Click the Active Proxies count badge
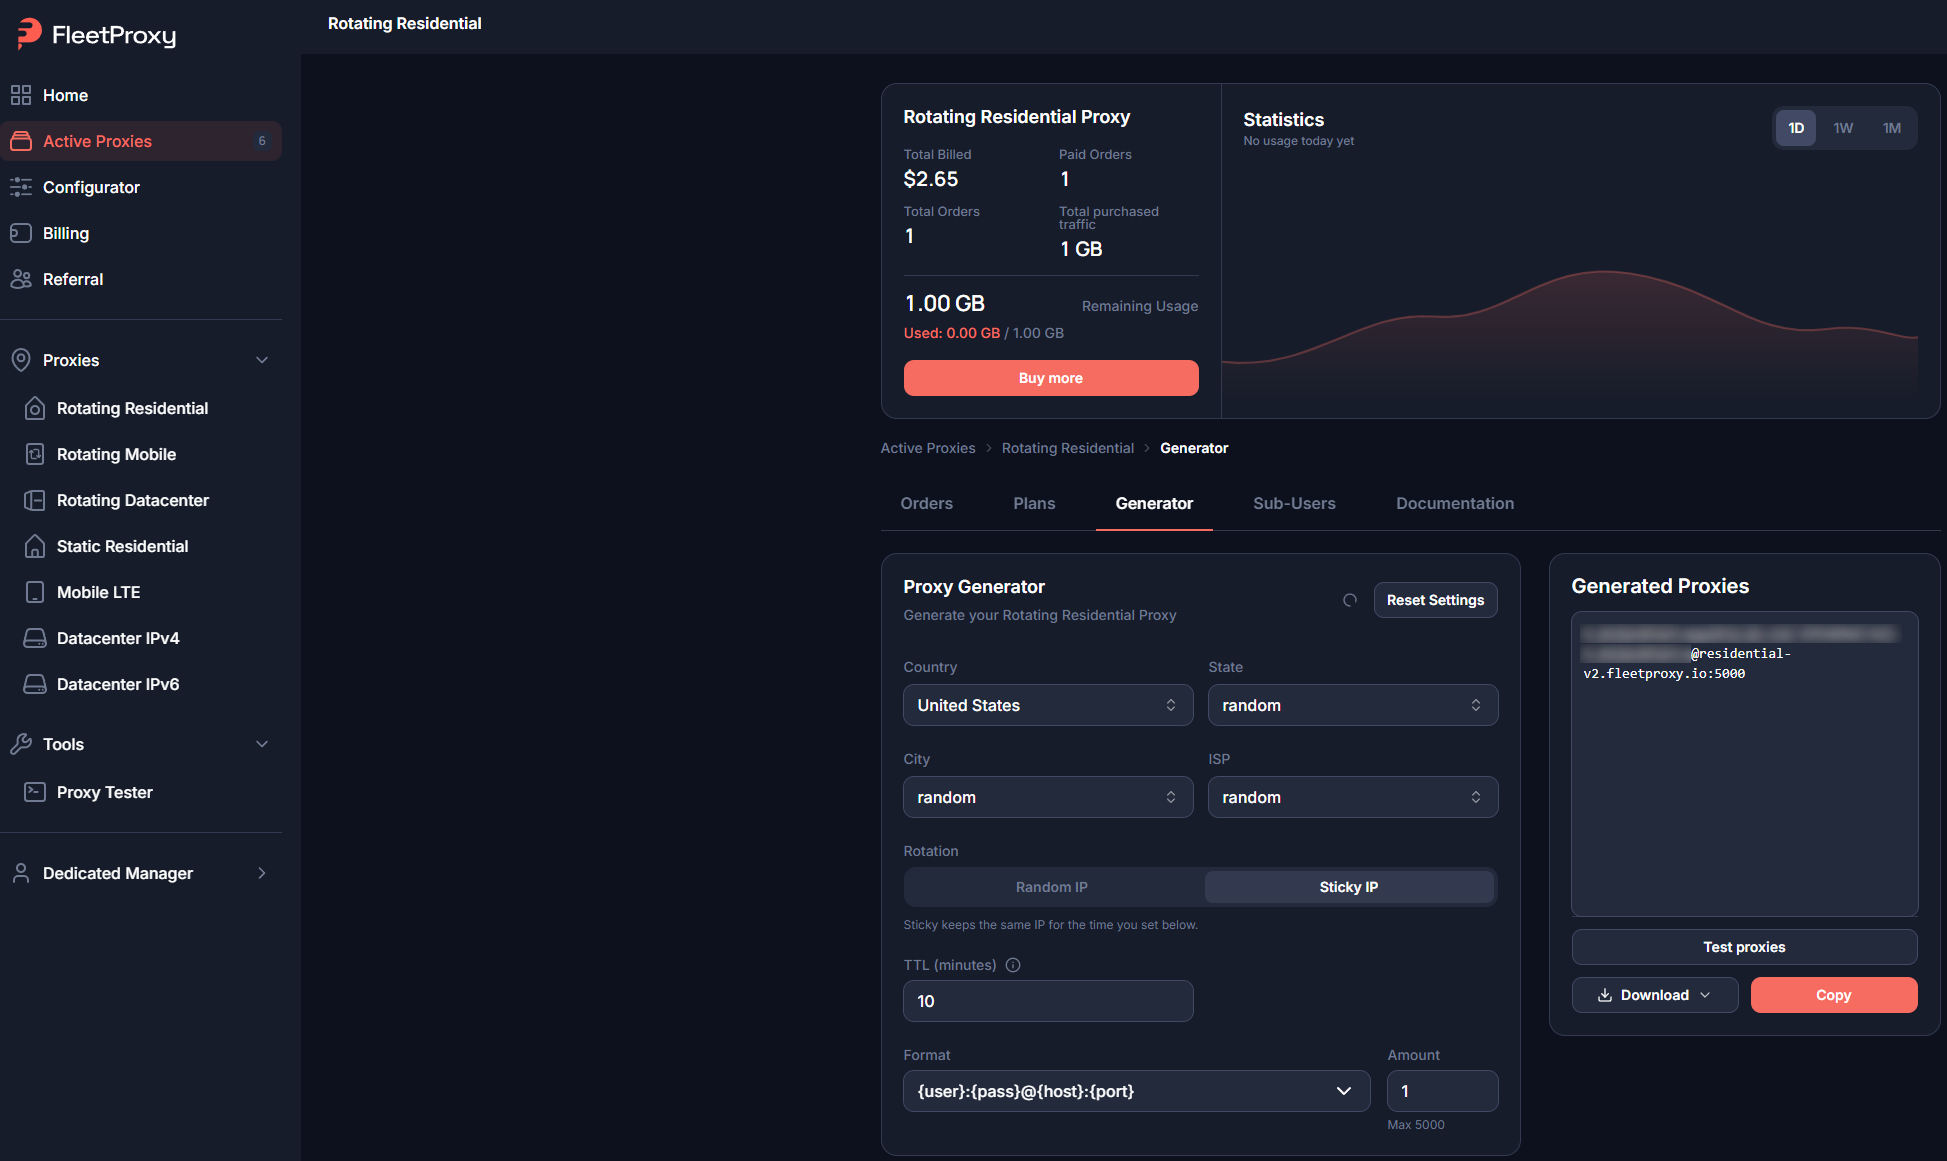The height and width of the screenshot is (1161, 1947). pos(262,141)
